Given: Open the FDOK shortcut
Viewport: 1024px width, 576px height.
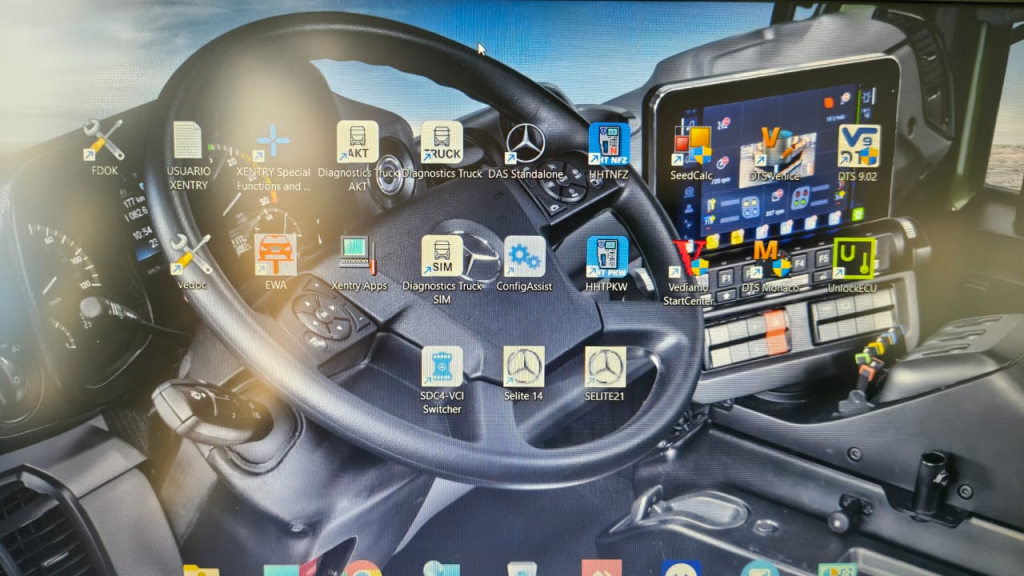Looking at the screenshot, I should pos(104,141).
